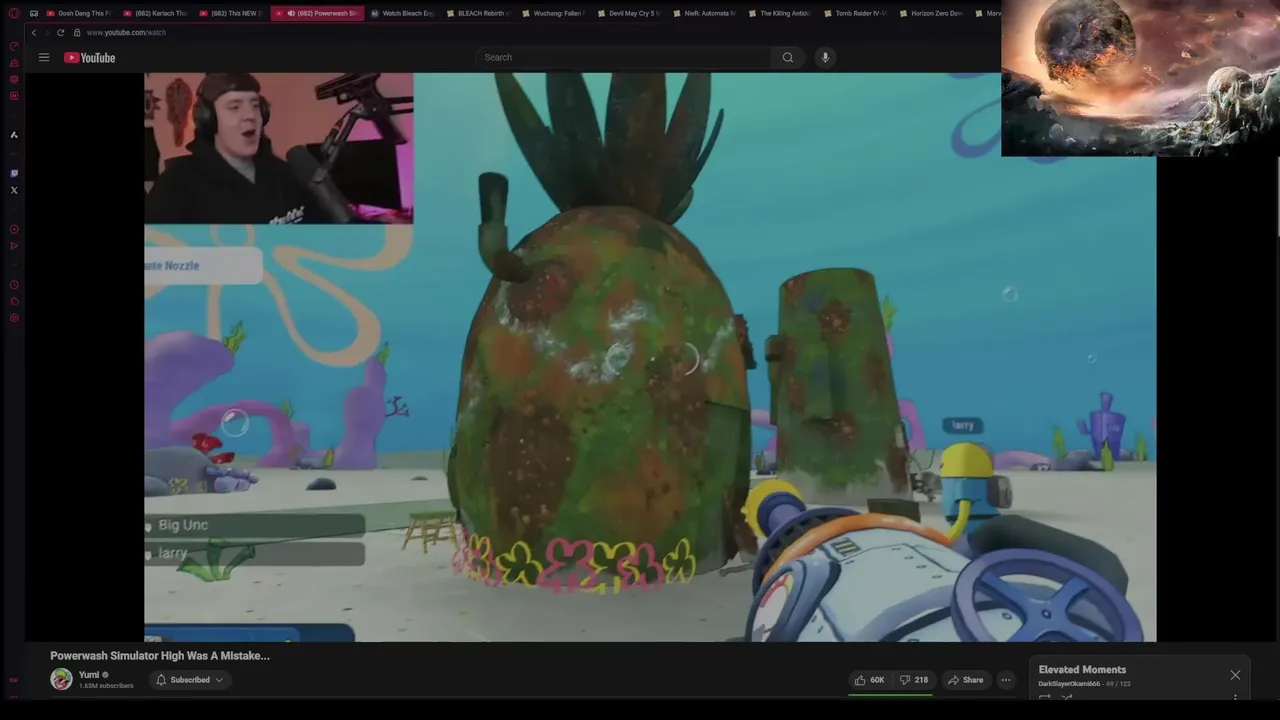
Task: Open sidebar settings gear
Action: [x=14, y=318]
